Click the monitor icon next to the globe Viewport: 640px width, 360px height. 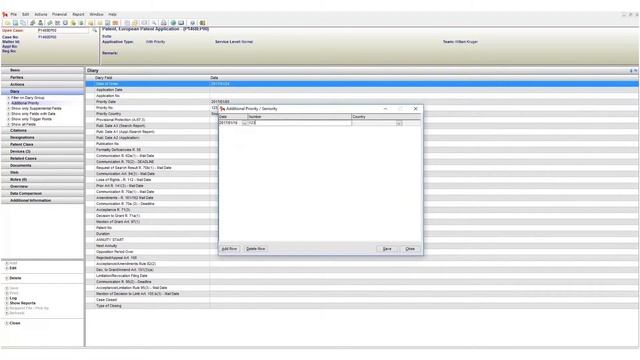point(181,23)
